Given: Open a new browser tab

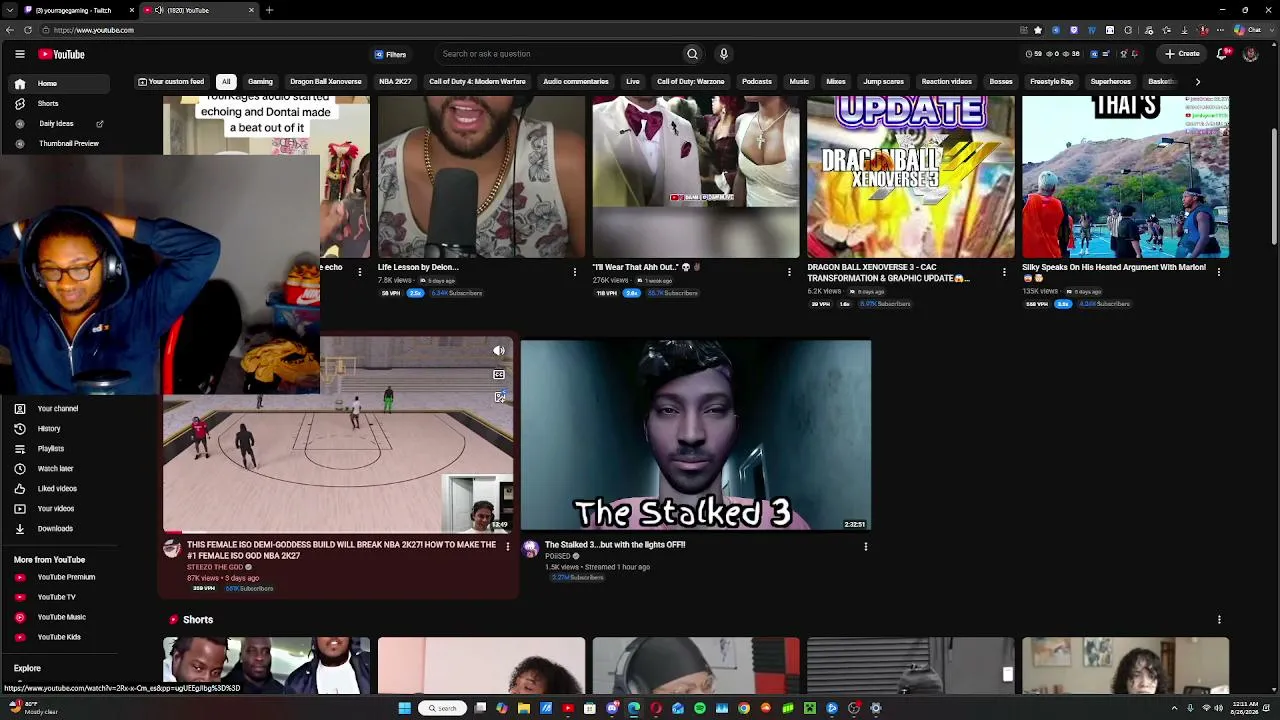Looking at the screenshot, I should 269,10.
